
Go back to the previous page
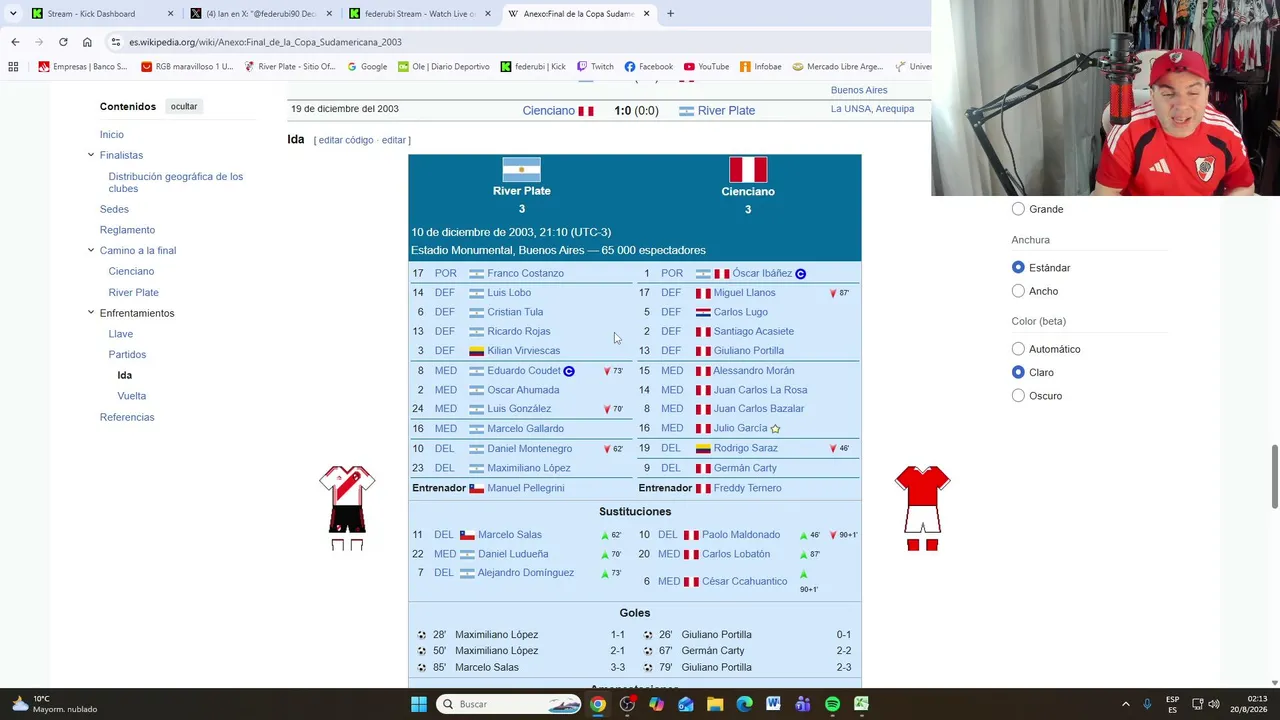pos(15,42)
